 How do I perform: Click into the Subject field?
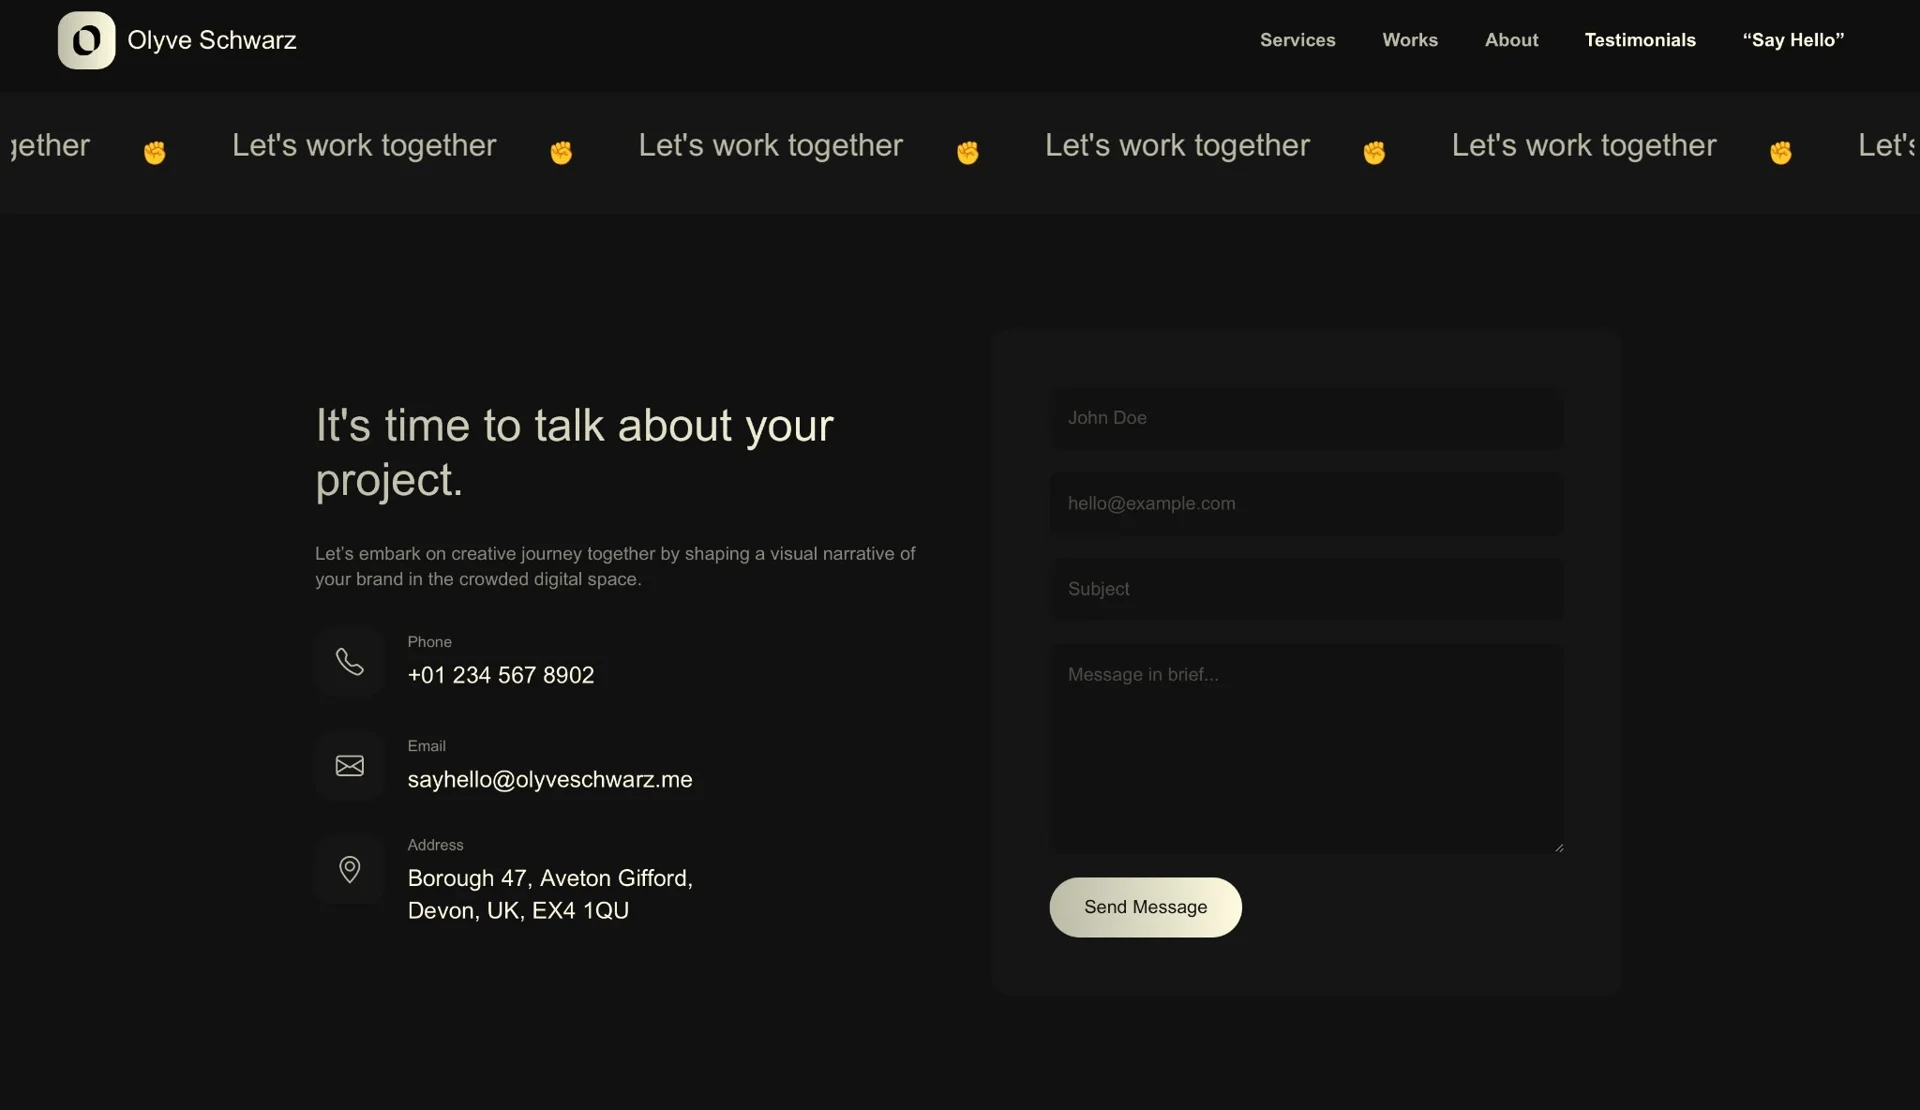(x=1305, y=589)
